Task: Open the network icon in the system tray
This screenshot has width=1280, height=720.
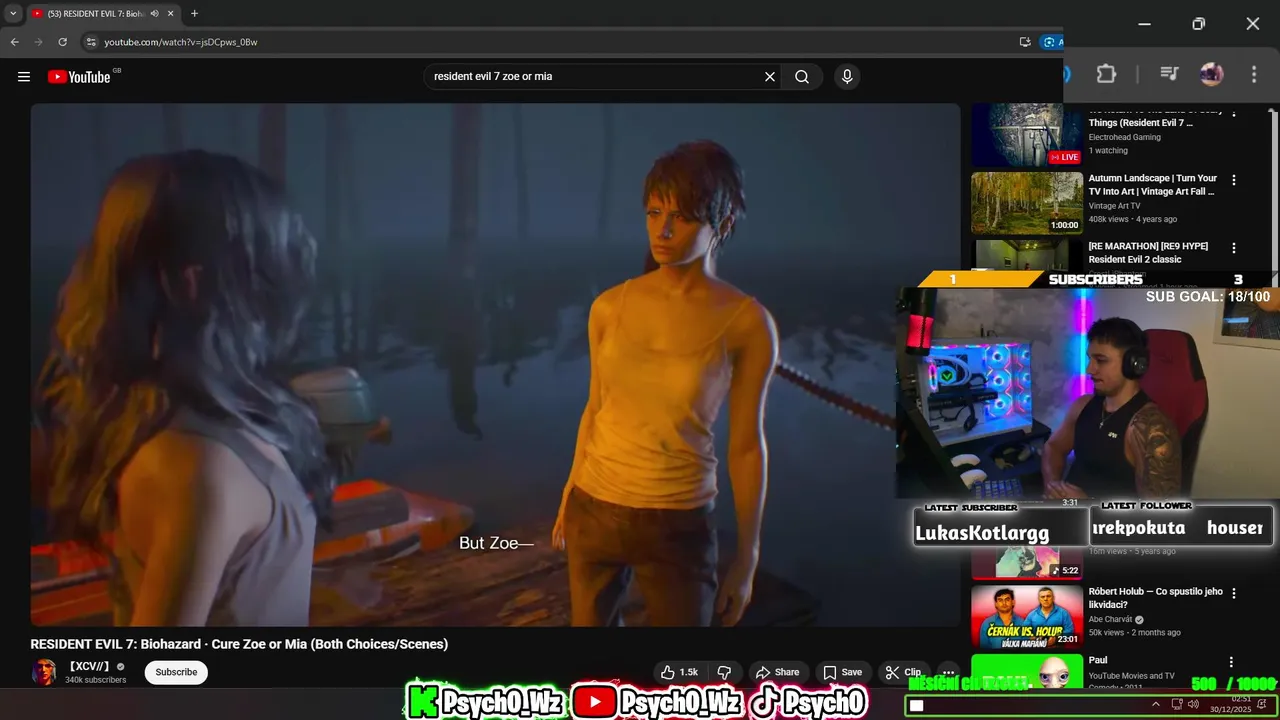Action: point(1177,704)
